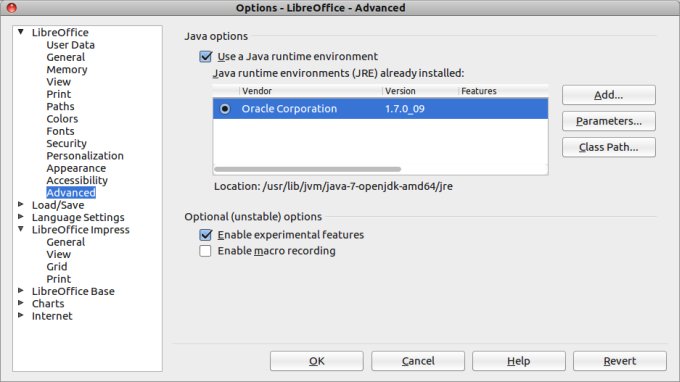Click the Load/Save tree label

(58, 205)
